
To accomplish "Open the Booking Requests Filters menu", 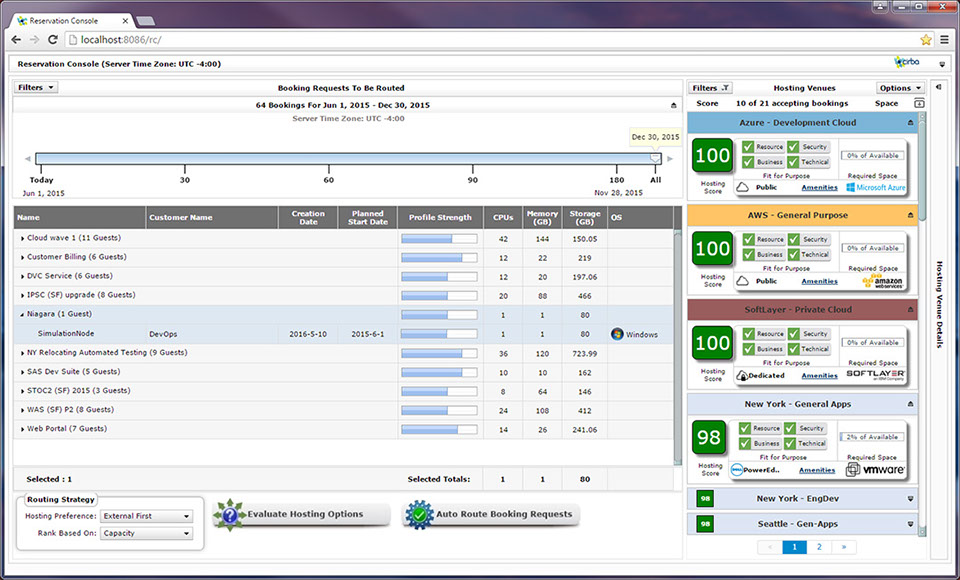I will pos(36,88).
